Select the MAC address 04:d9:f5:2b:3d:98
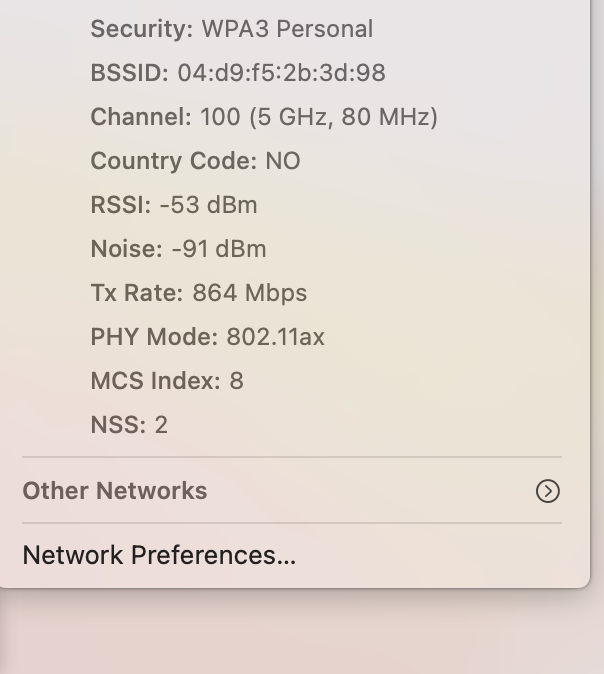Screen dimensions: 604x674 281,73
